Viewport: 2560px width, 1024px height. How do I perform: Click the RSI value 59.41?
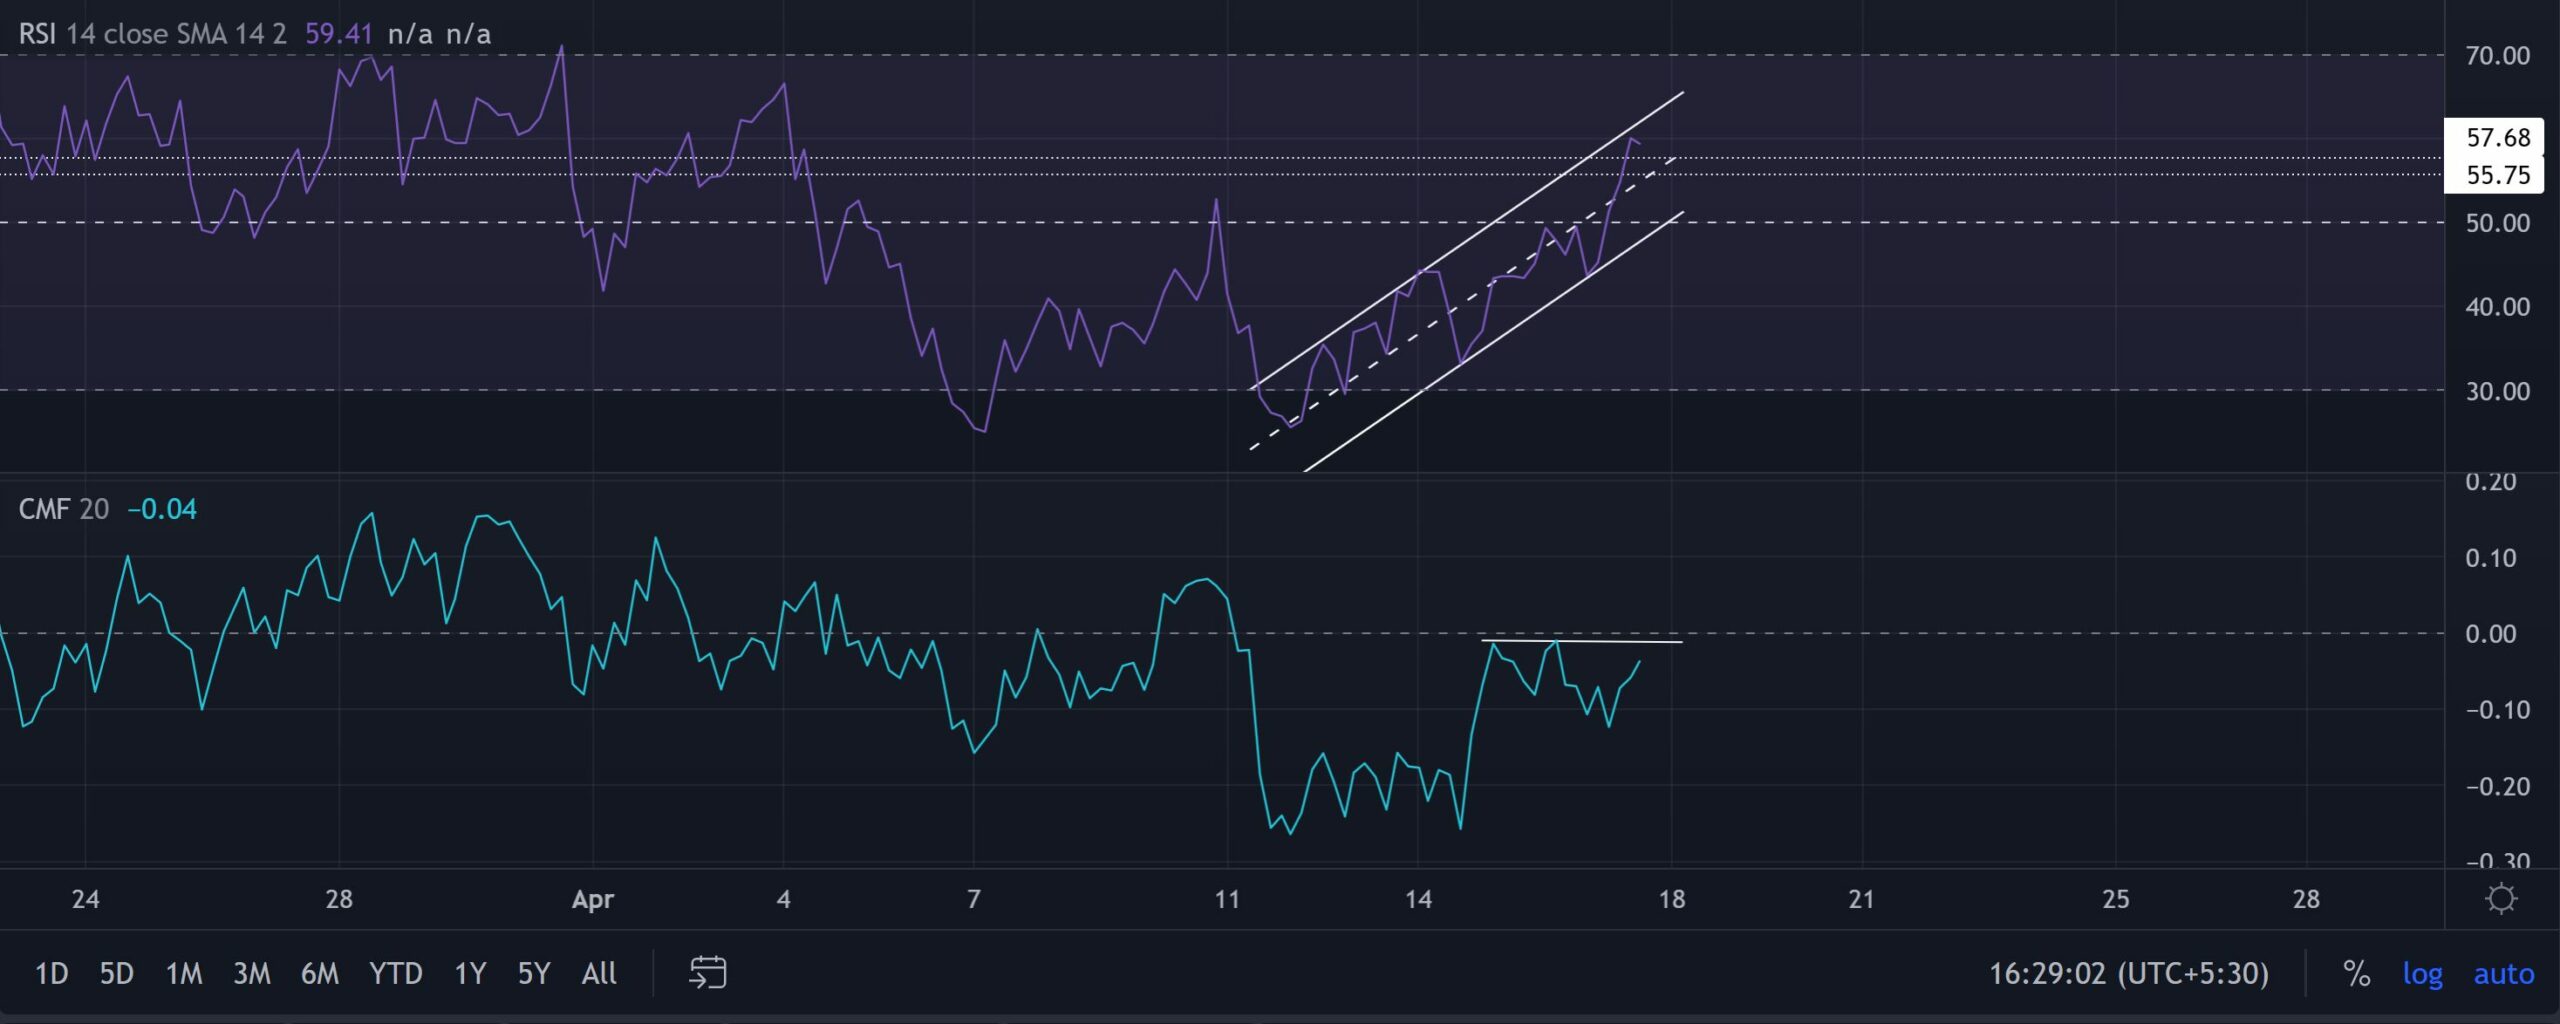[337, 33]
